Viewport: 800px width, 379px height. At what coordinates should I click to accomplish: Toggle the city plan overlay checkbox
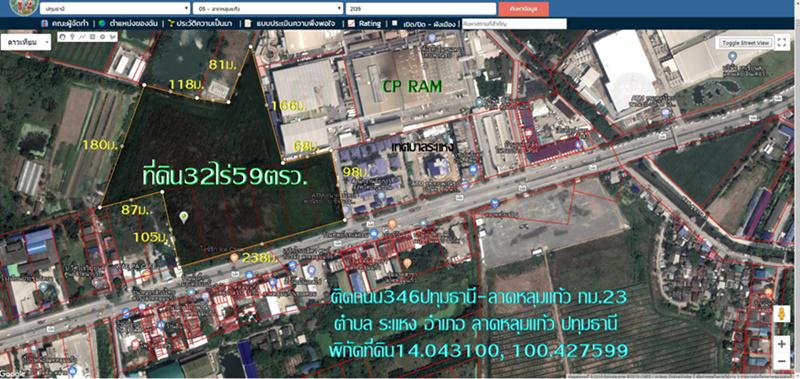pyautogui.click(x=394, y=23)
